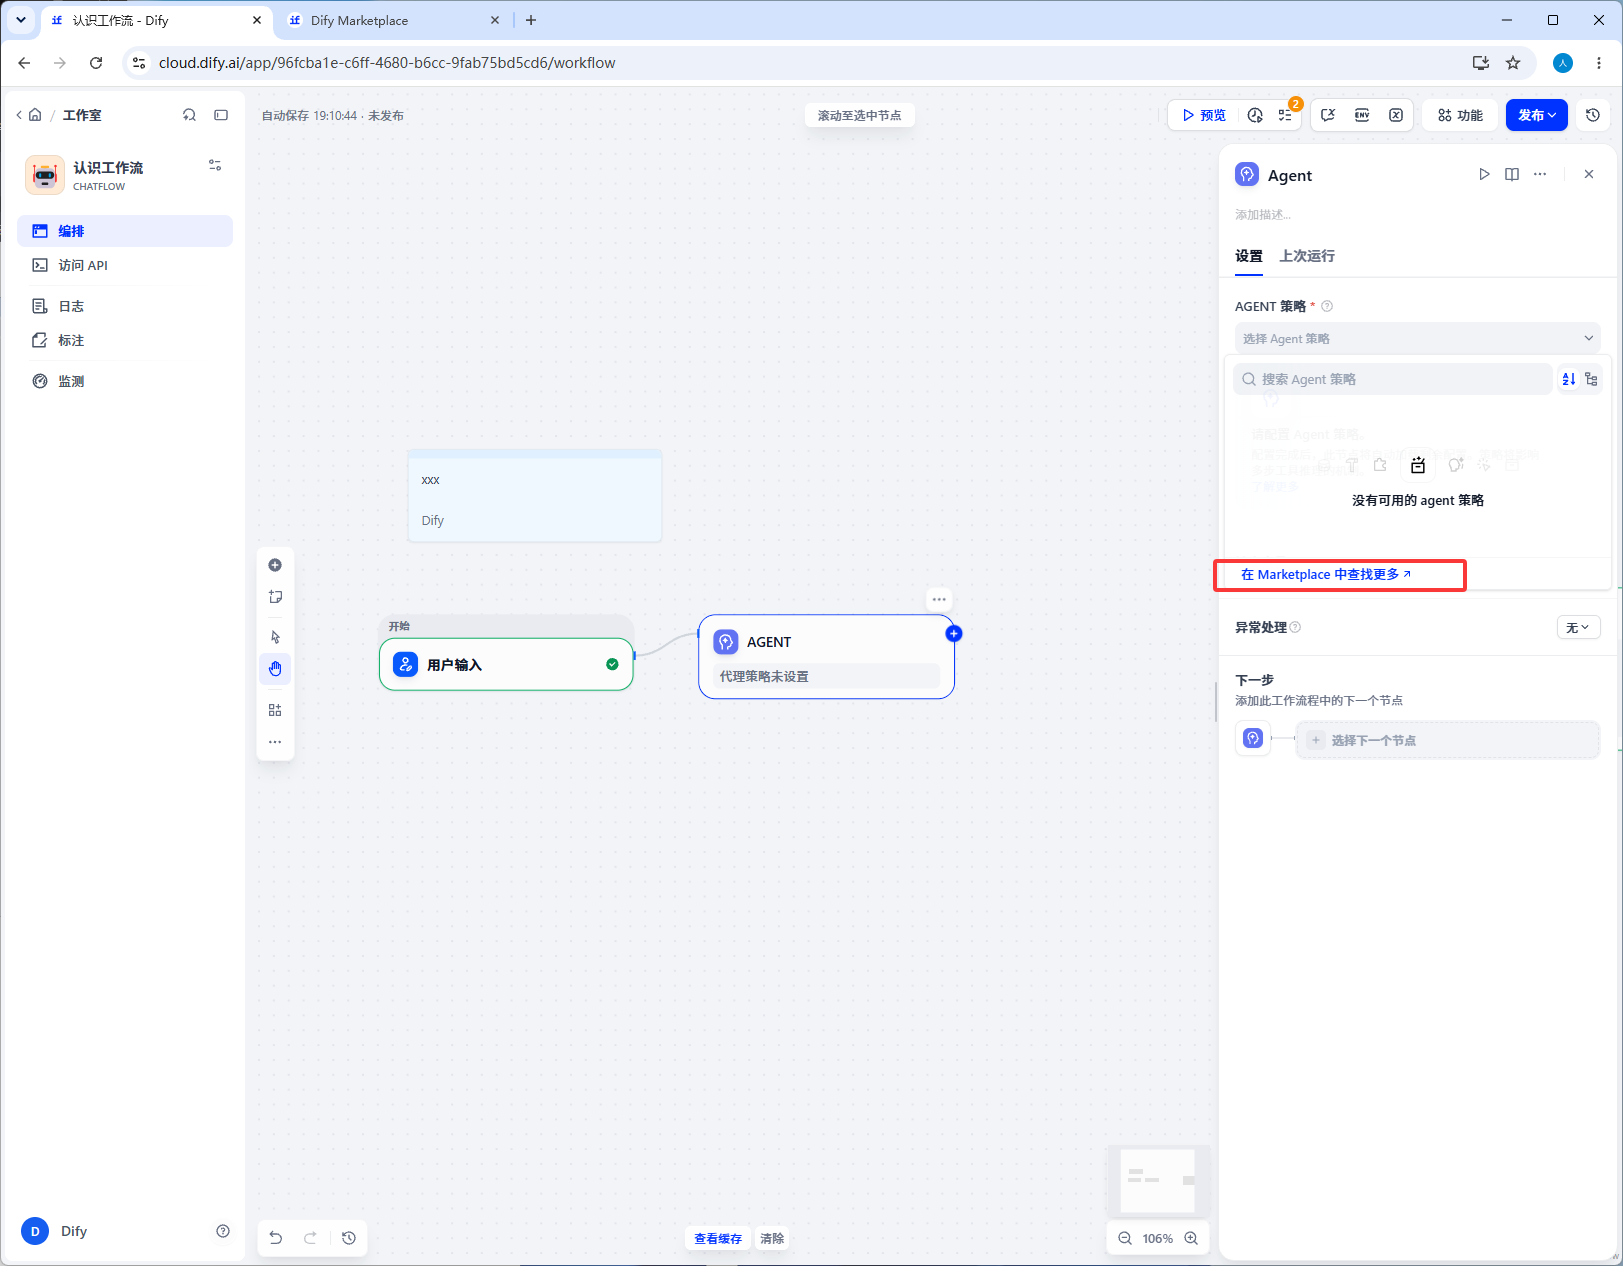Open the 标注 annotations section
The height and width of the screenshot is (1266, 1623).
125,340
